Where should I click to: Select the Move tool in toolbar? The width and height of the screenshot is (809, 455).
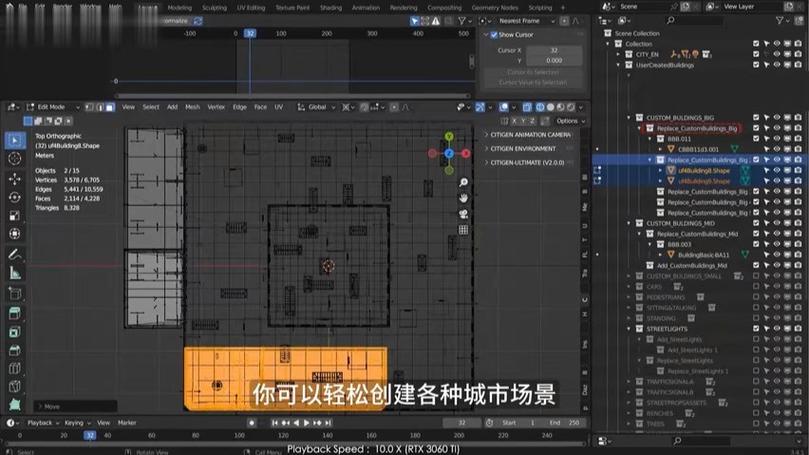pyautogui.click(x=15, y=179)
